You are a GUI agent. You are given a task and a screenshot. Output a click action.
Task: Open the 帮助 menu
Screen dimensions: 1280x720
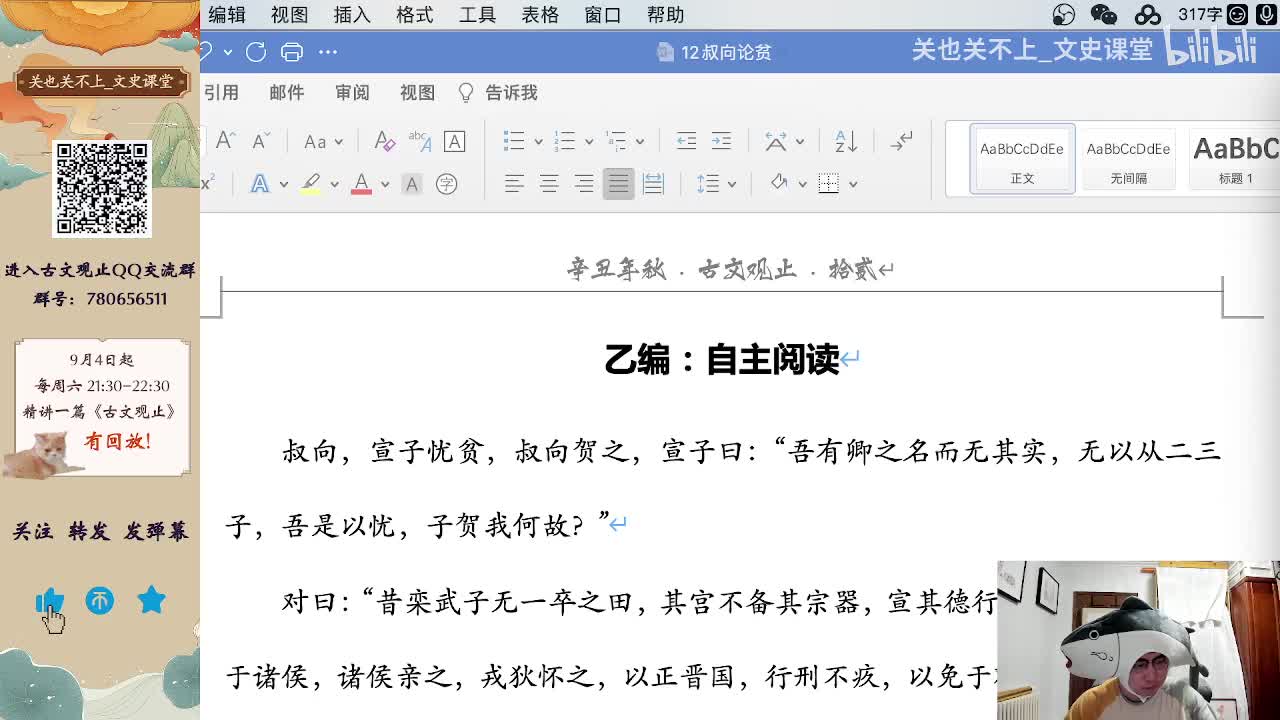point(666,15)
